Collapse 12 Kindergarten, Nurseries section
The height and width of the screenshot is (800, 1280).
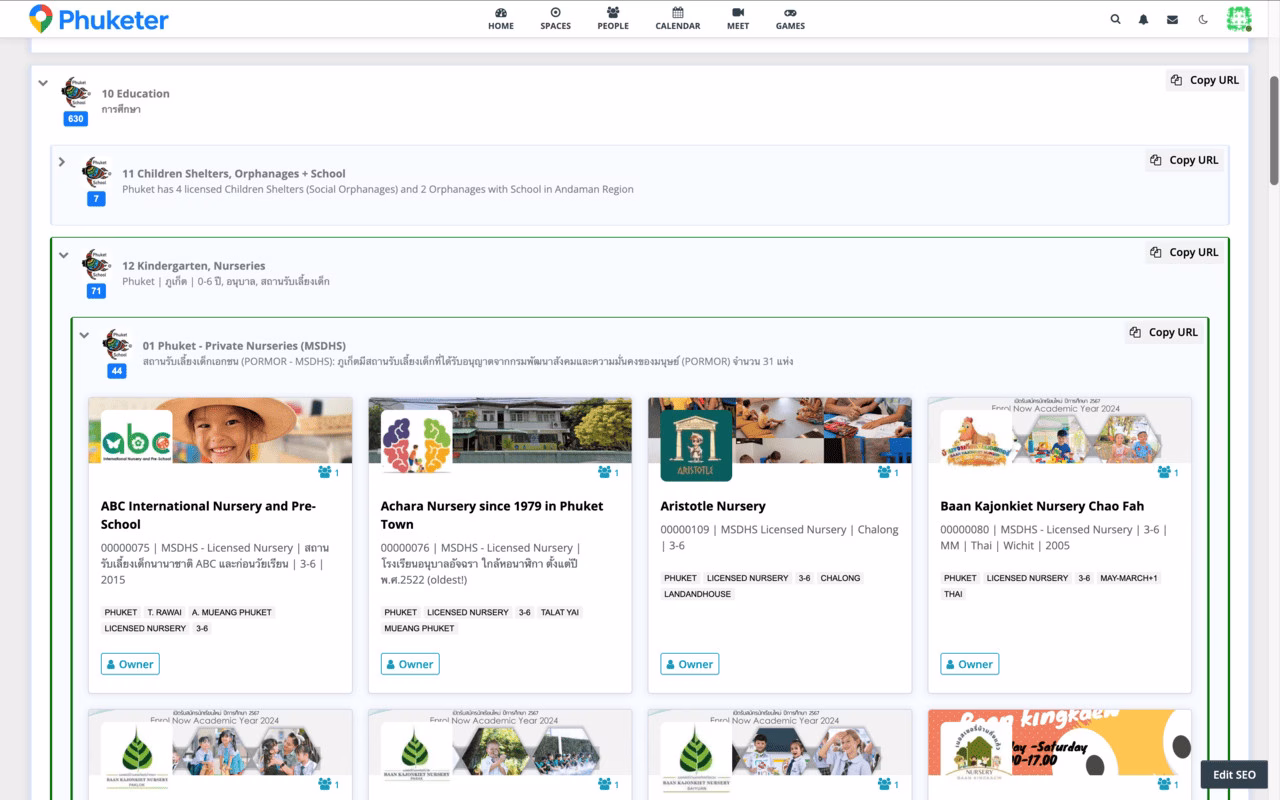tap(63, 255)
